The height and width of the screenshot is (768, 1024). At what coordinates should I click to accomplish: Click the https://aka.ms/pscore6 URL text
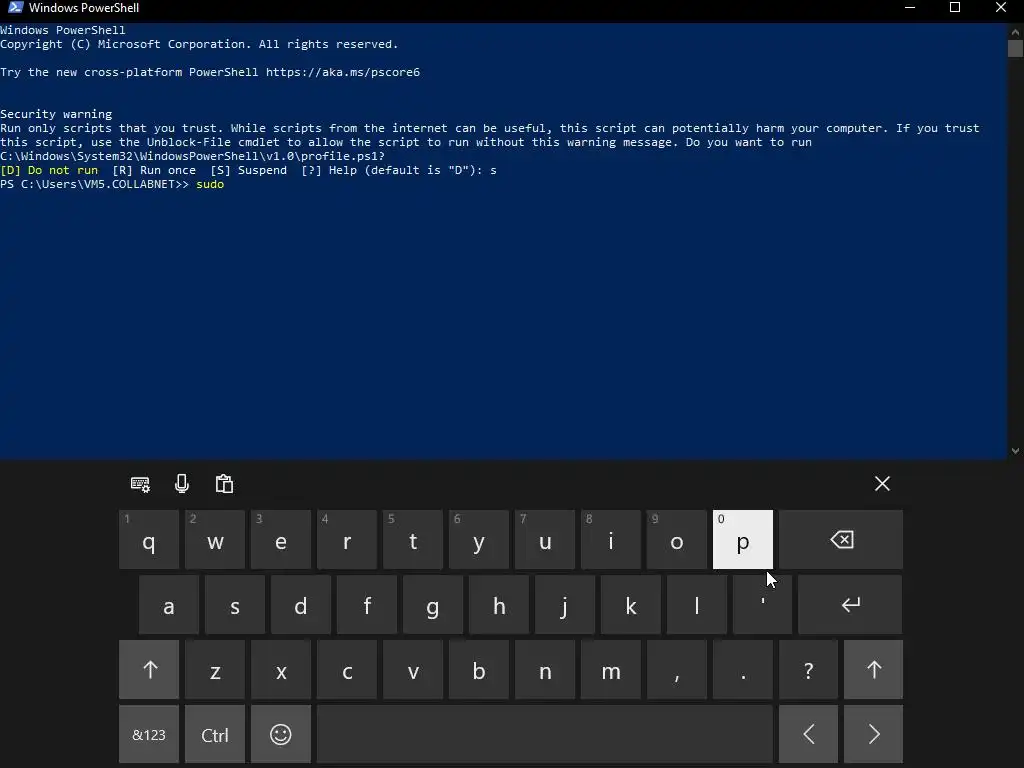point(343,72)
